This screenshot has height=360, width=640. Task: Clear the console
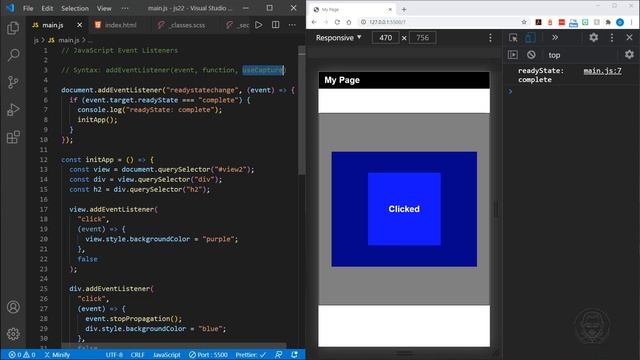point(531,55)
